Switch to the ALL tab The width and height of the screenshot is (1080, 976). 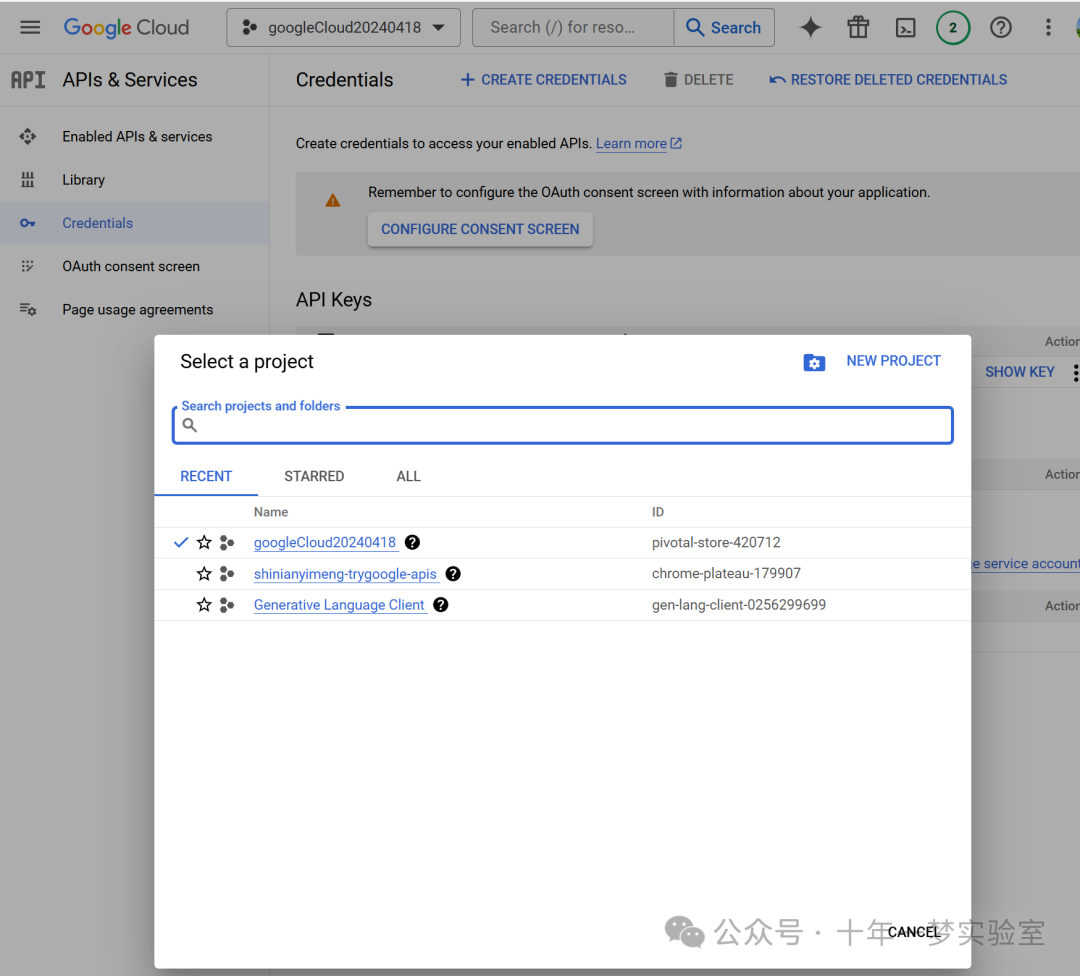(408, 477)
